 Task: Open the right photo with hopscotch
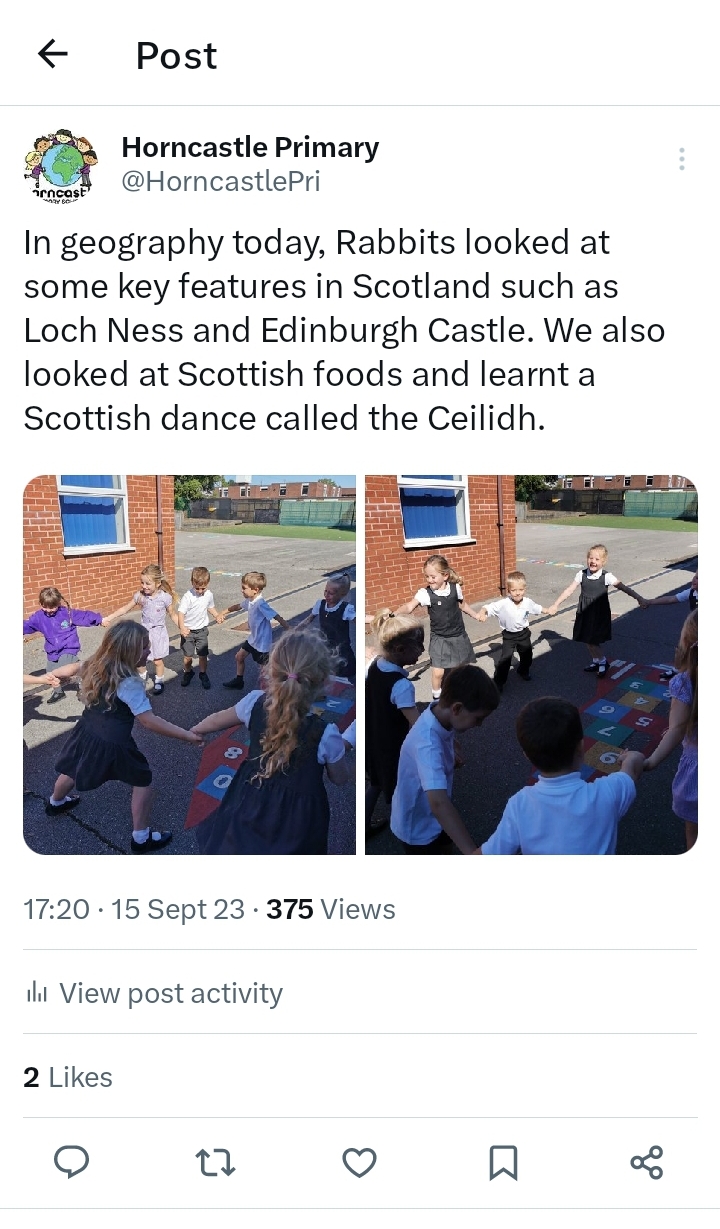pos(531,665)
